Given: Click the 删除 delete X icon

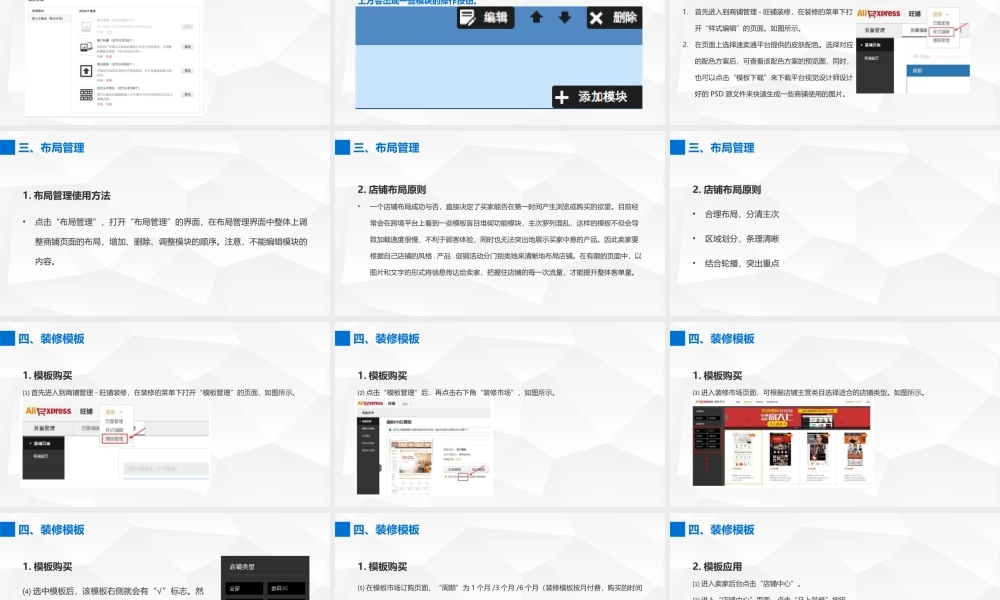Looking at the screenshot, I should coord(596,17).
